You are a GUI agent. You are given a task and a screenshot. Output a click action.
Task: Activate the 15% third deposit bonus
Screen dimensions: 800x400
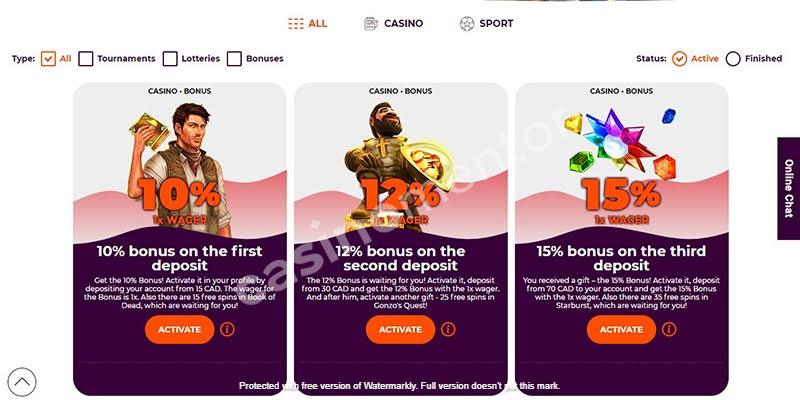(621, 330)
